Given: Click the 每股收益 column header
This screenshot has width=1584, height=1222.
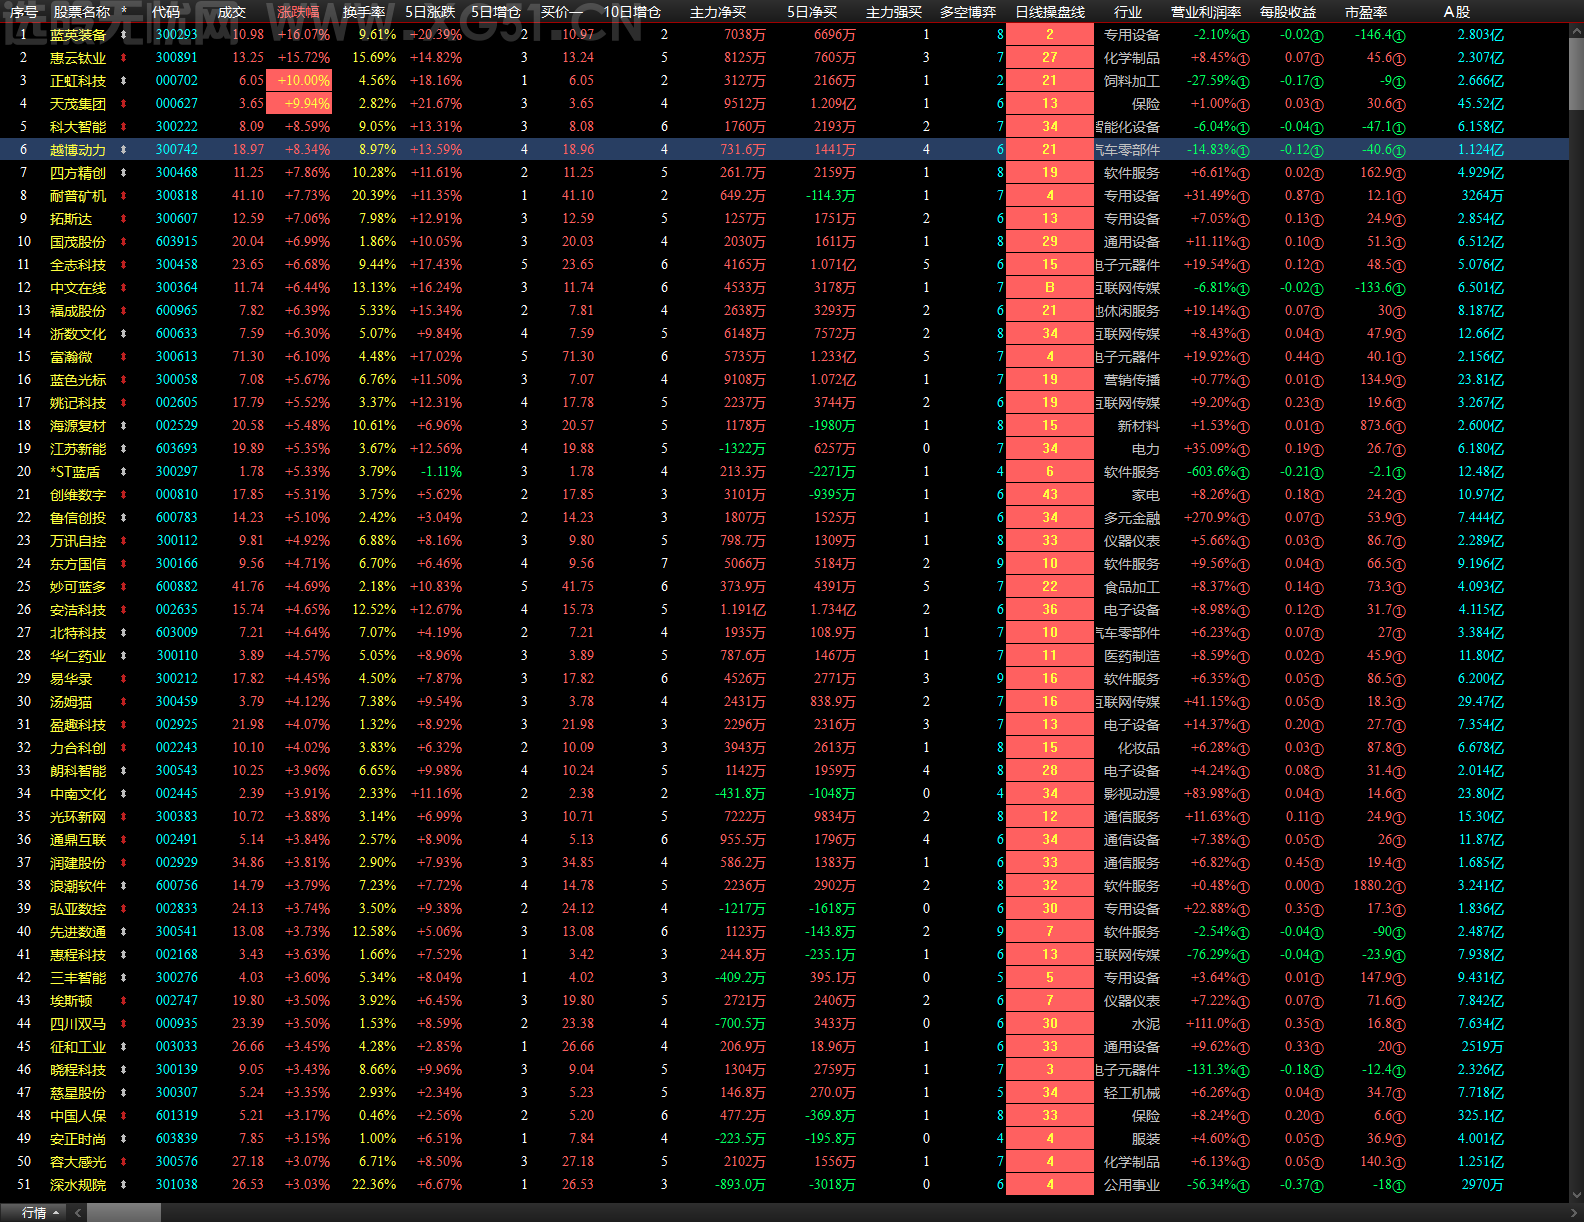Looking at the screenshot, I should 1288,12.
